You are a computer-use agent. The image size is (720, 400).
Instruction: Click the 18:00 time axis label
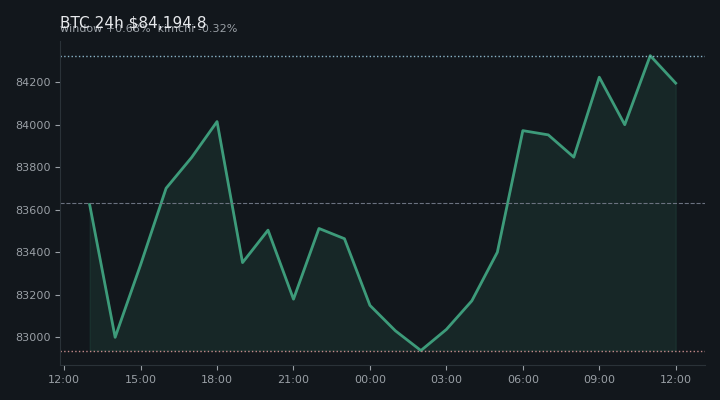click(x=217, y=379)
